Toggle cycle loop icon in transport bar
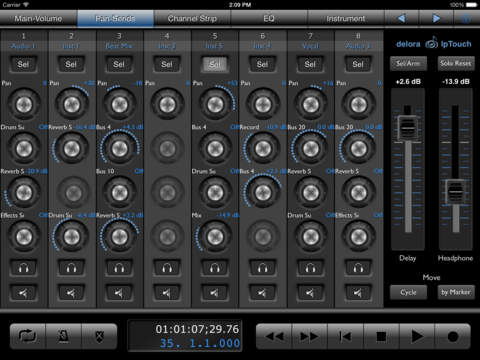This screenshot has height=360, width=480. pyautogui.click(x=28, y=336)
